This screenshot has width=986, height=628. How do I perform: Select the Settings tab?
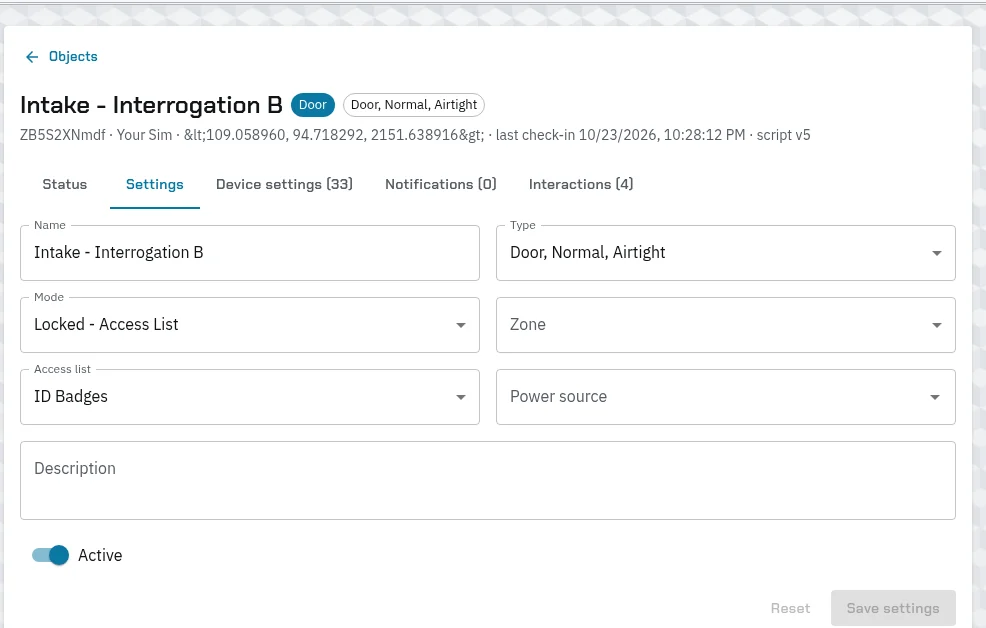point(155,184)
